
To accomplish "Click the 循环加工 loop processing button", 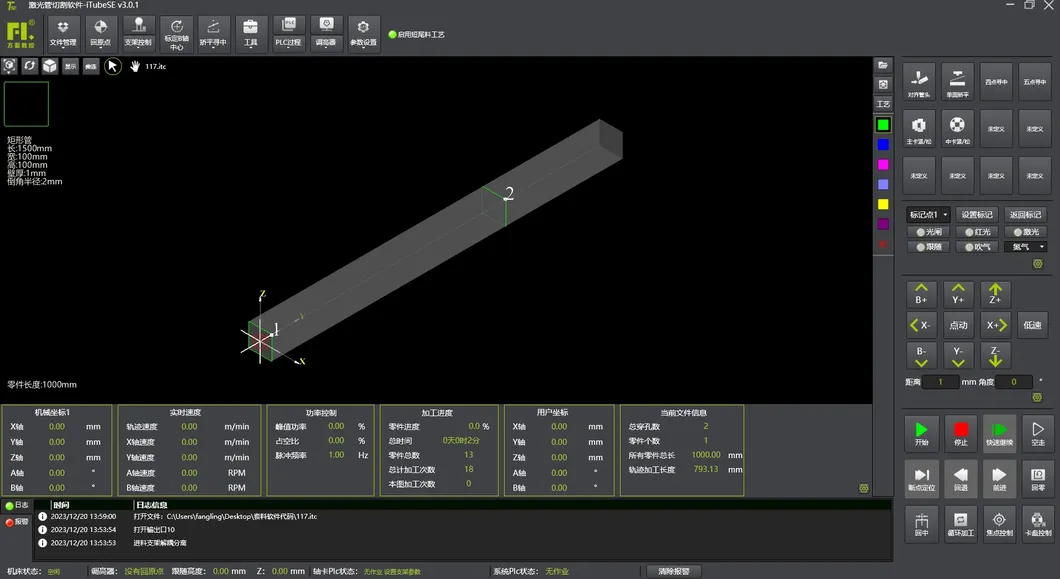I will (961, 524).
